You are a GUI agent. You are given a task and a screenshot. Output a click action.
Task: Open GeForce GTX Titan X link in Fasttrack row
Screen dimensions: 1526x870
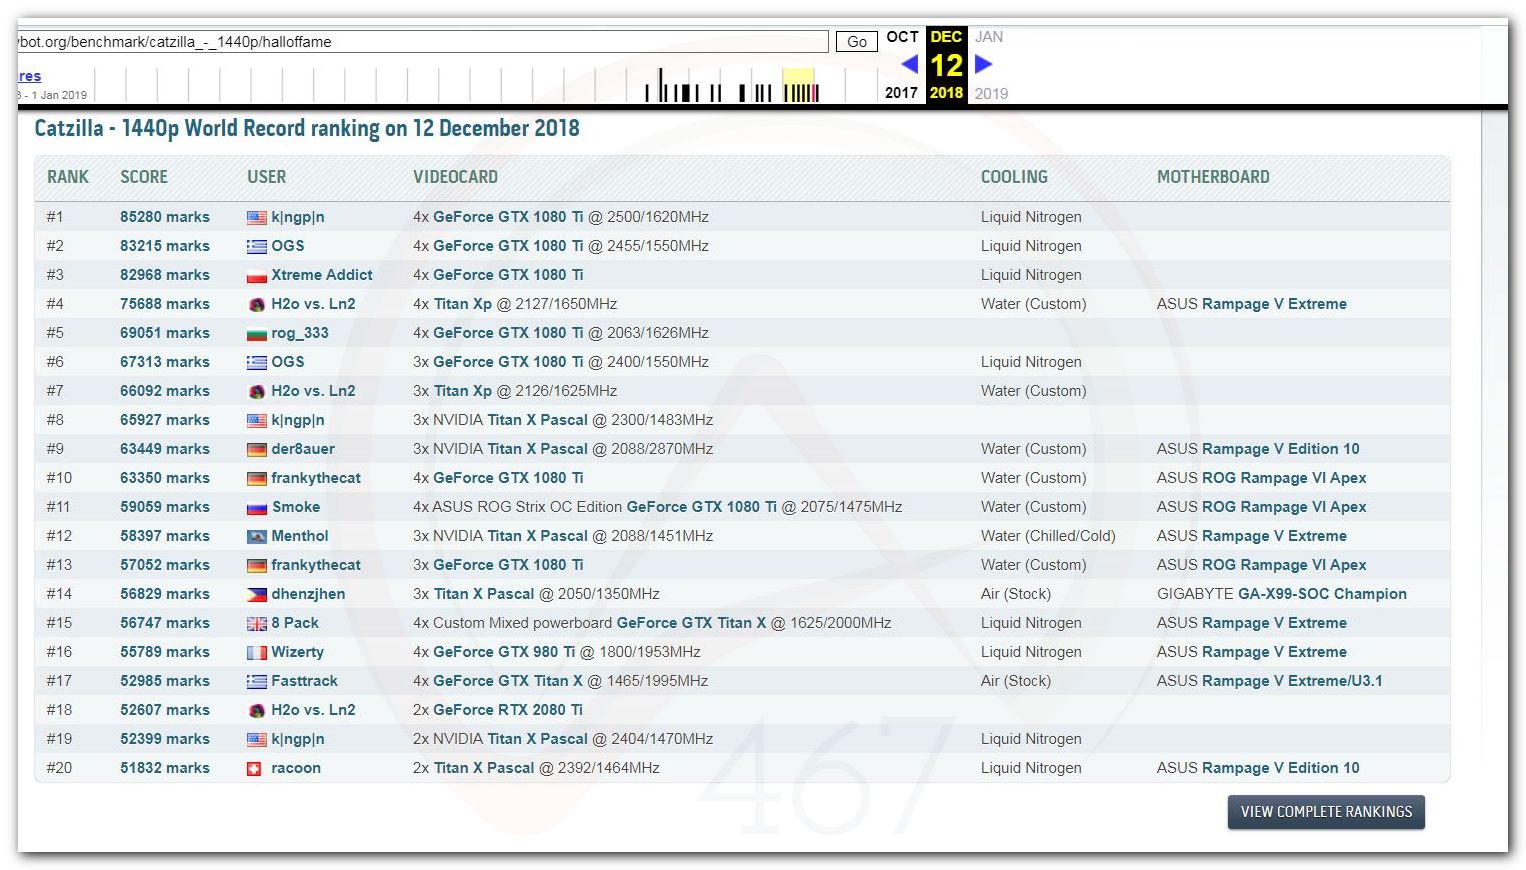[x=508, y=681]
